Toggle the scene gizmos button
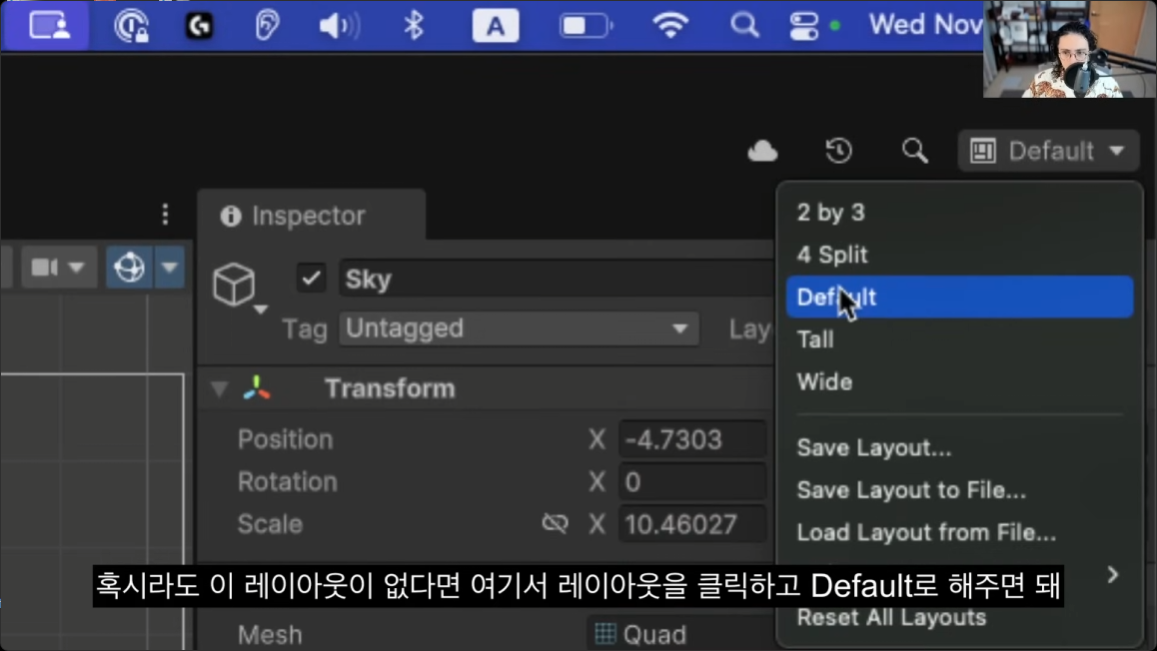Image resolution: width=1157 pixels, height=651 pixels. point(129,266)
